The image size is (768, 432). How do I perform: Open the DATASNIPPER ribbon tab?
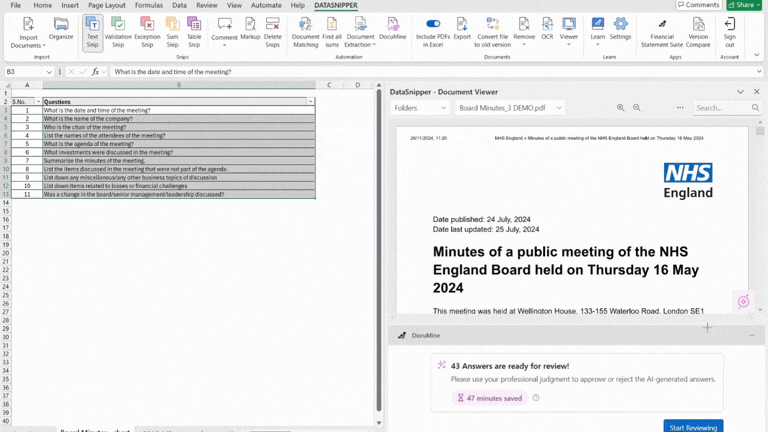336,5
